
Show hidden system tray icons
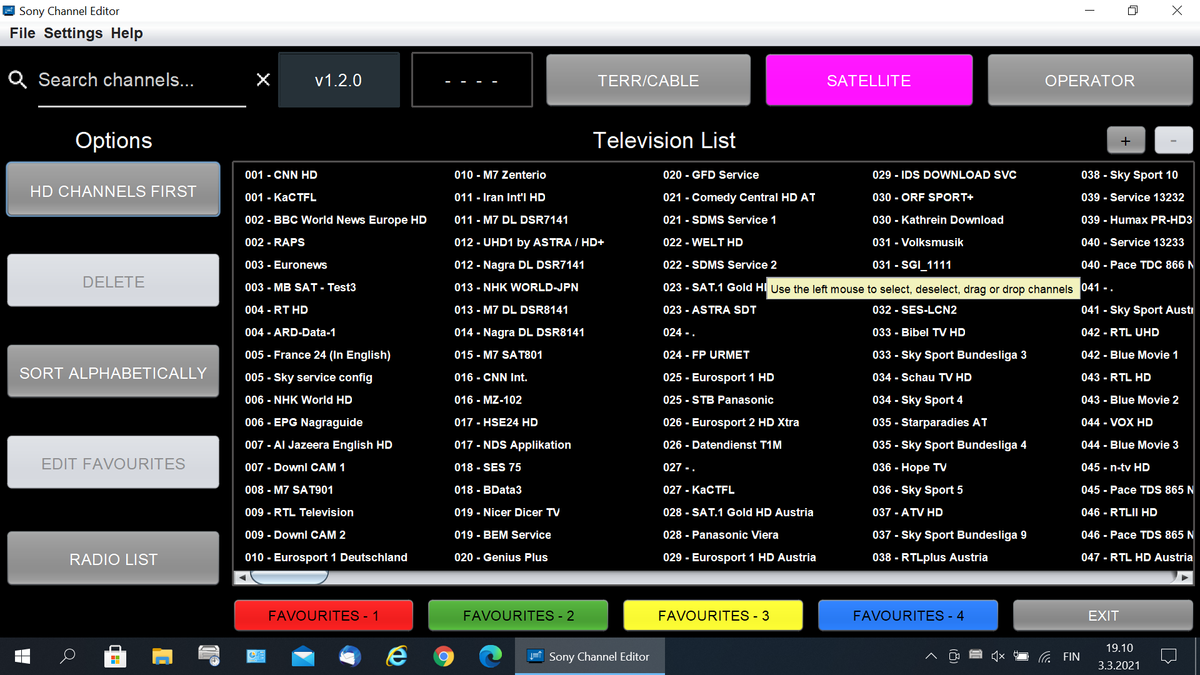click(x=930, y=657)
